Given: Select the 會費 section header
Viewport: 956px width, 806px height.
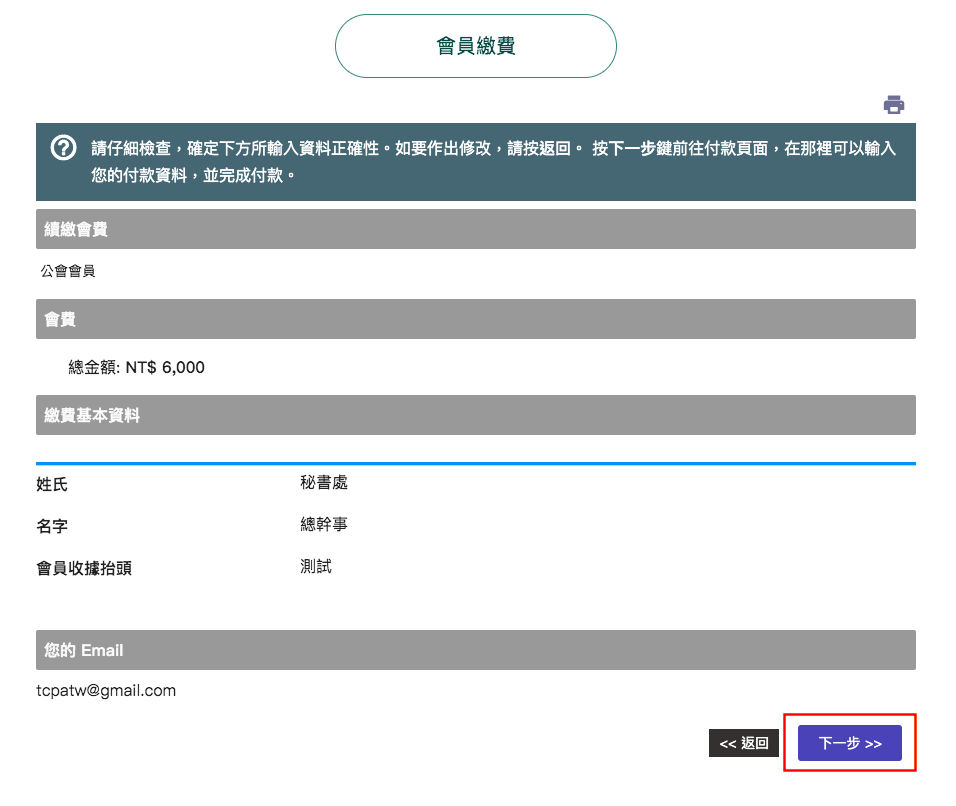Looking at the screenshot, I should (x=476, y=319).
